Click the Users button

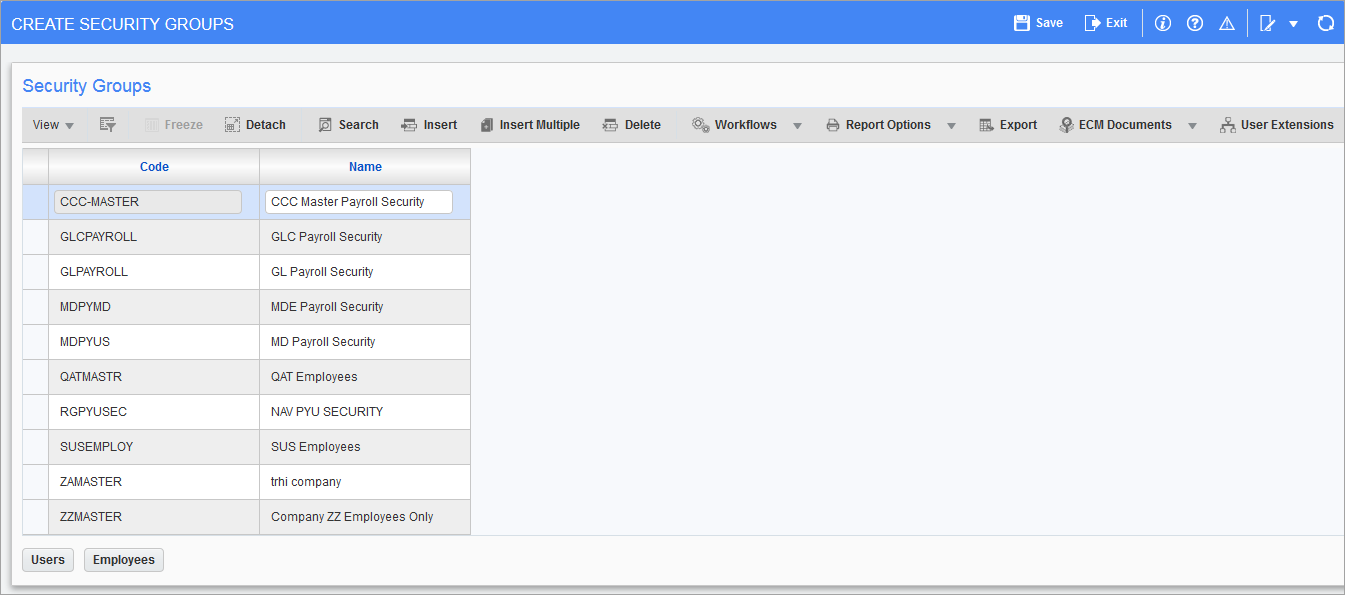tap(48, 560)
